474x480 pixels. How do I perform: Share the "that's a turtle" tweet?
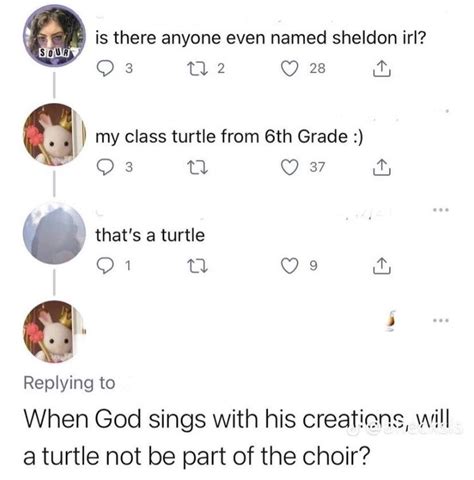381,266
